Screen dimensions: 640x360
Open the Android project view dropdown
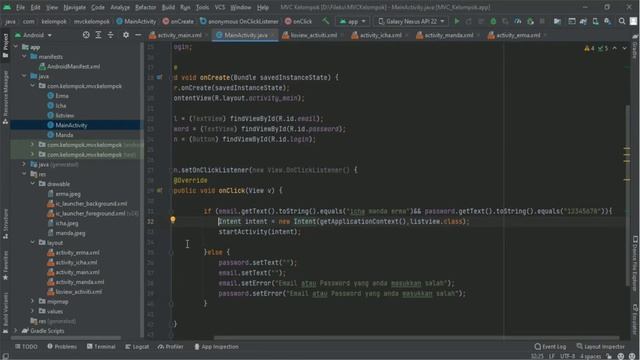pos(33,35)
